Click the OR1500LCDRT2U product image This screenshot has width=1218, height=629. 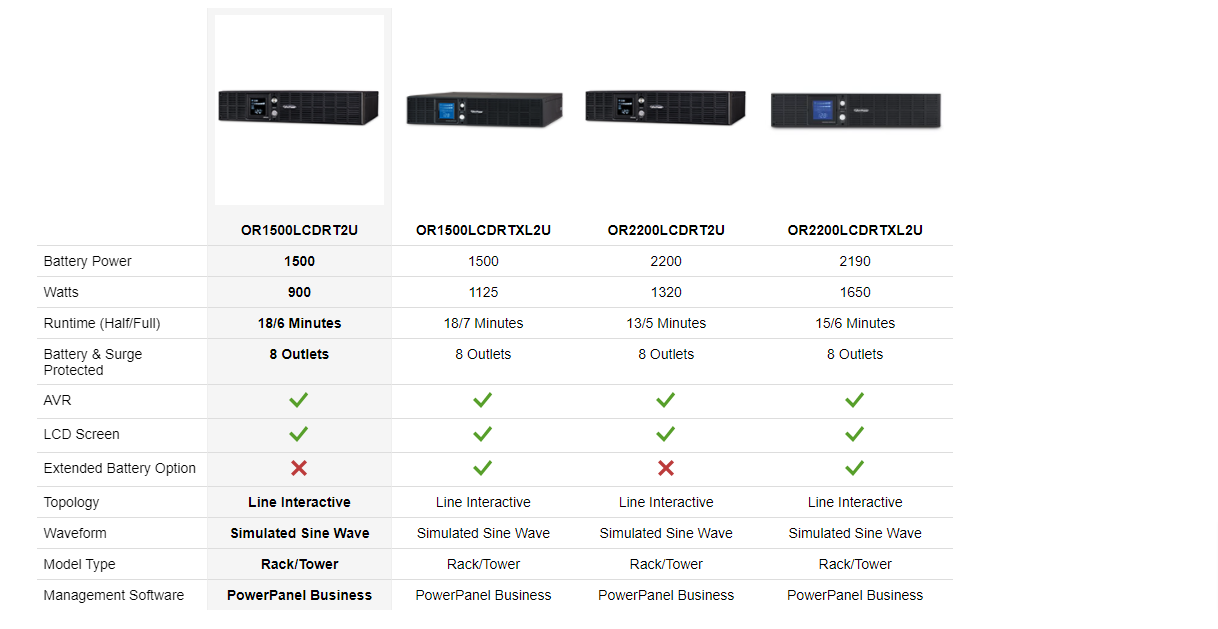[x=298, y=107]
